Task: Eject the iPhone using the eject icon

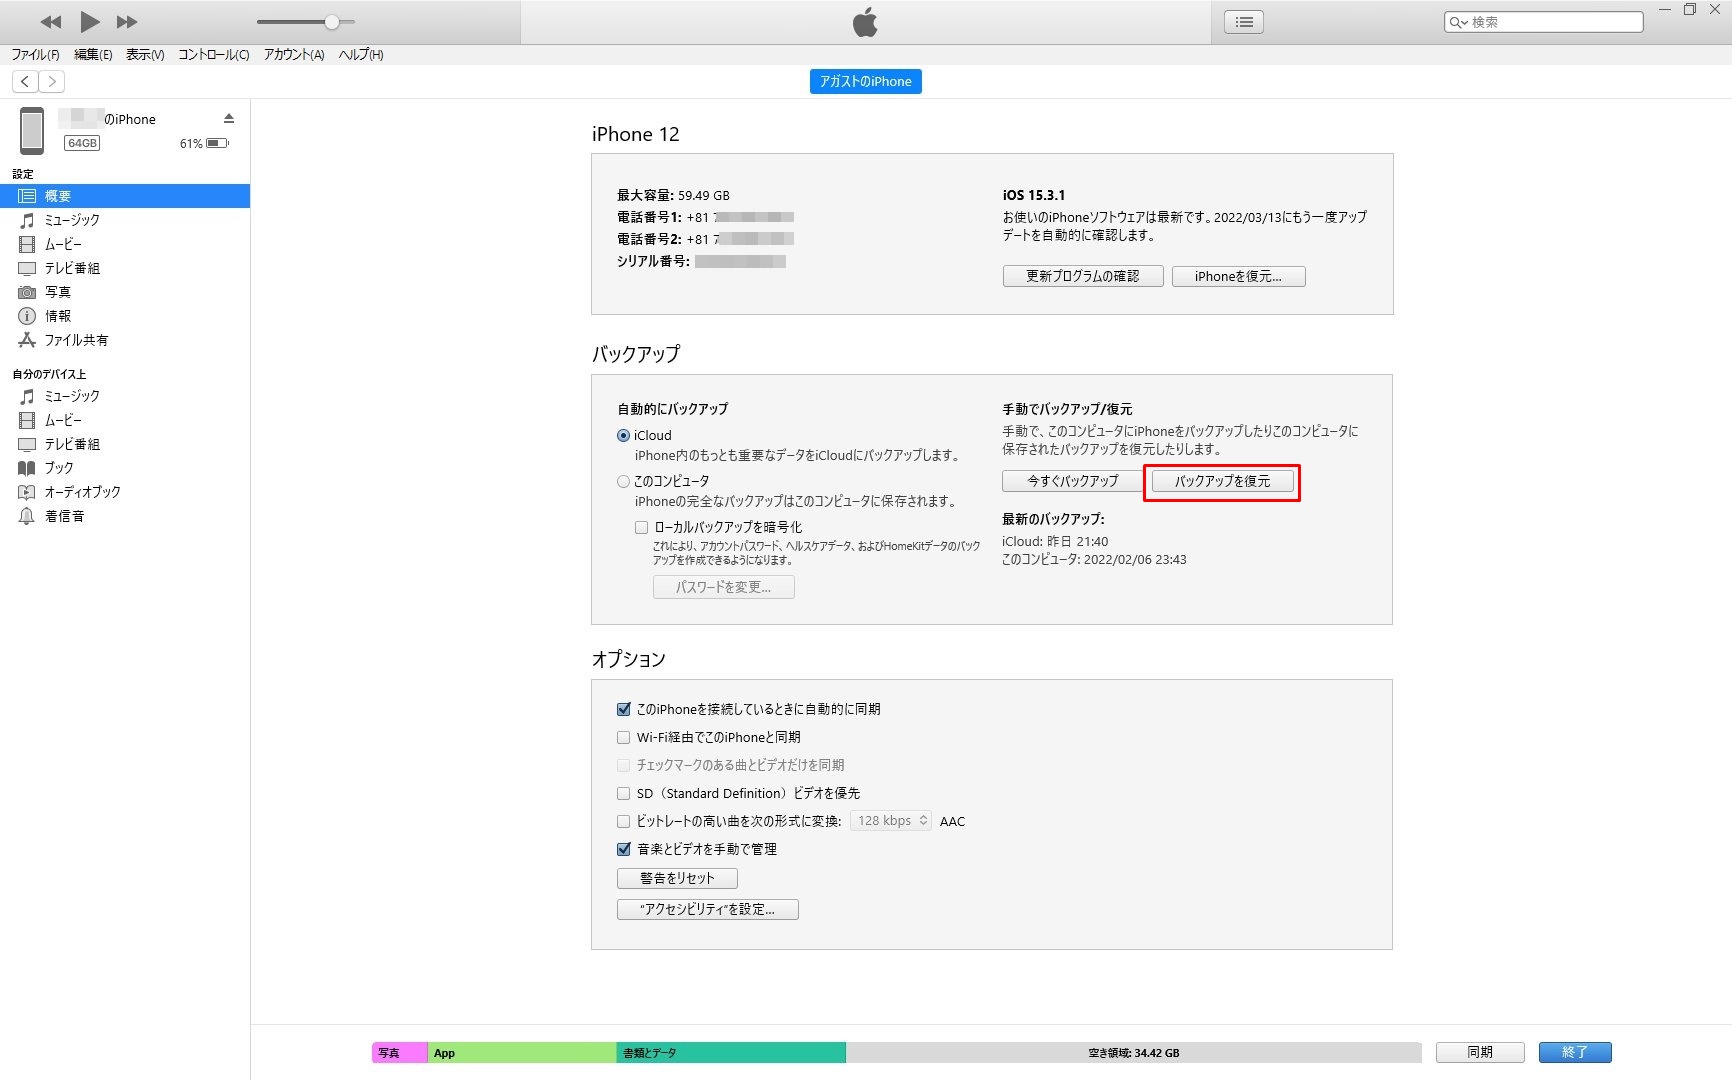Action: coord(229,118)
